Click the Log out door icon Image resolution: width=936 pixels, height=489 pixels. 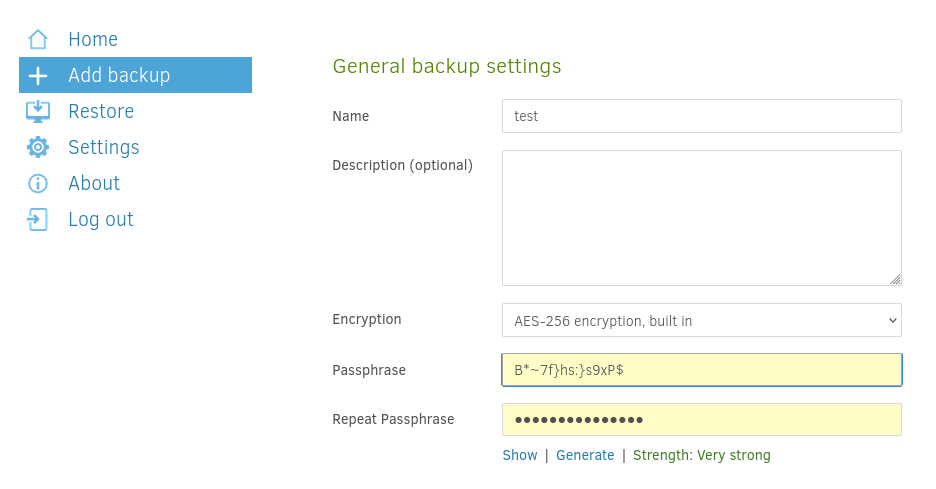click(38, 219)
